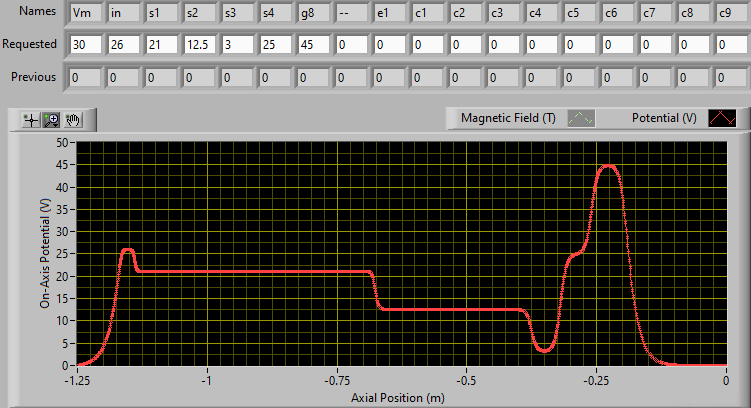The height and width of the screenshot is (408, 751).
Task: Edit Requested value under c1
Action: point(428,45)
